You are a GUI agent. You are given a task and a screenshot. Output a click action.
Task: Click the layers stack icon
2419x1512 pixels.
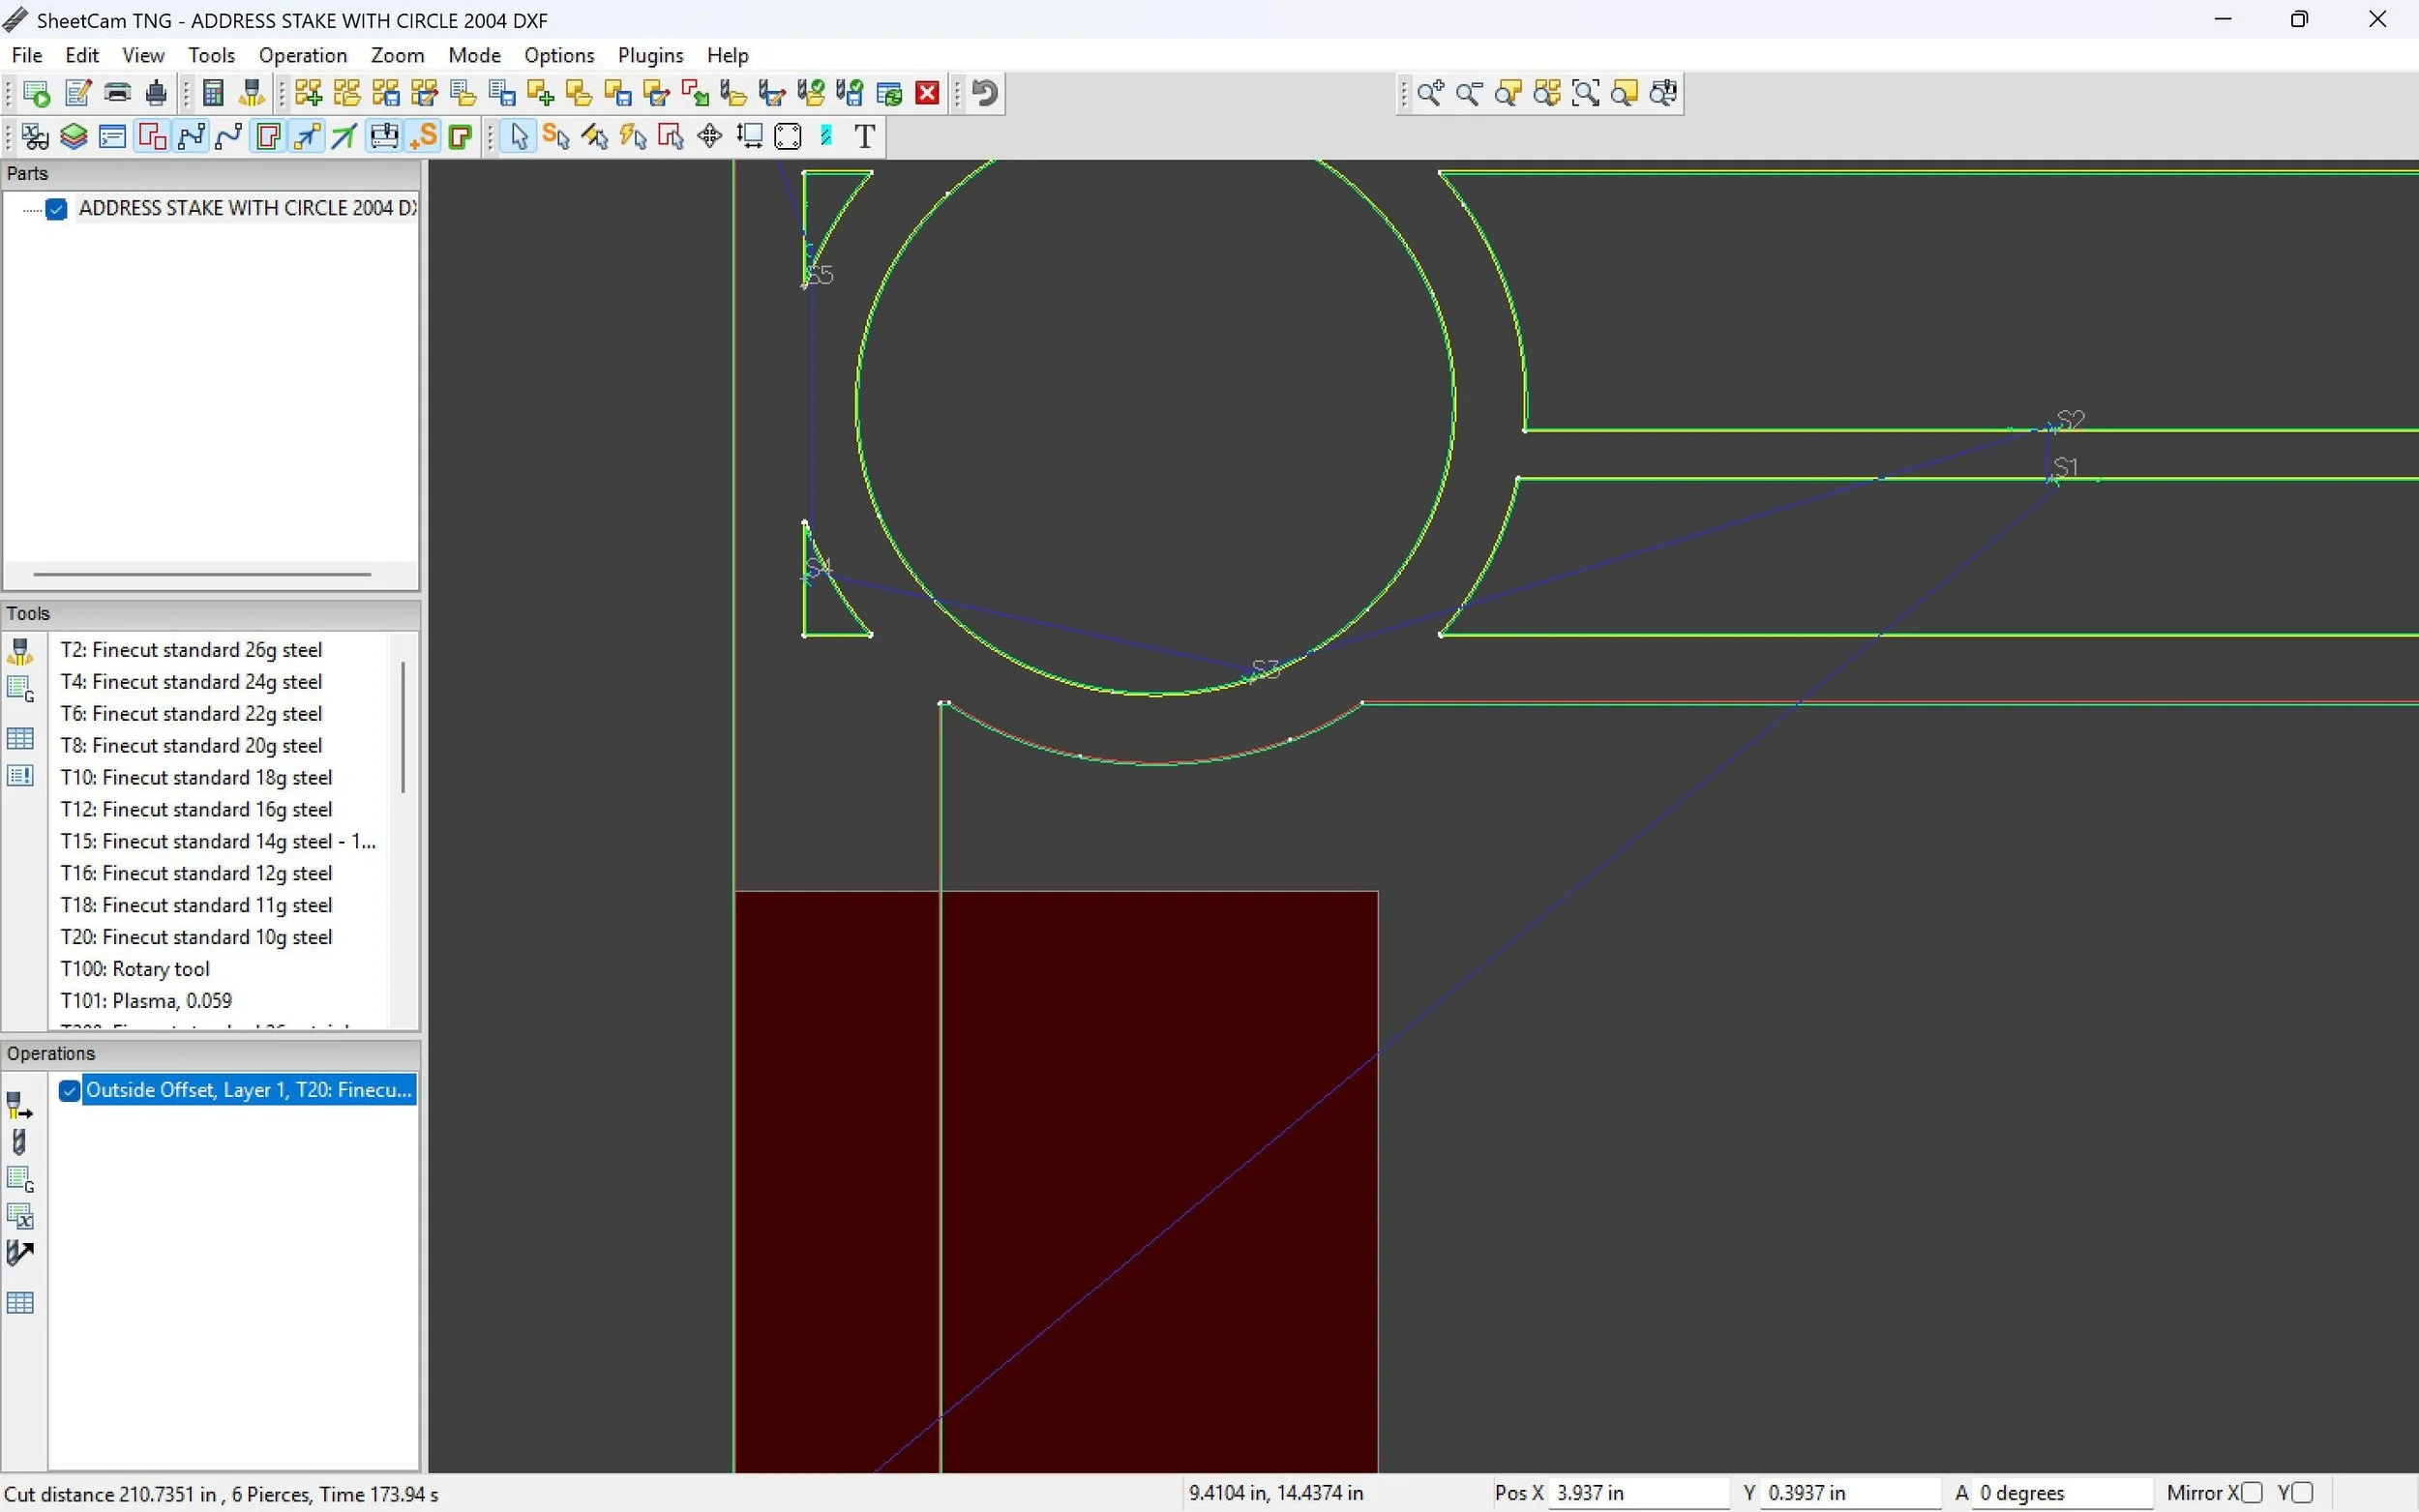point(73,136)
